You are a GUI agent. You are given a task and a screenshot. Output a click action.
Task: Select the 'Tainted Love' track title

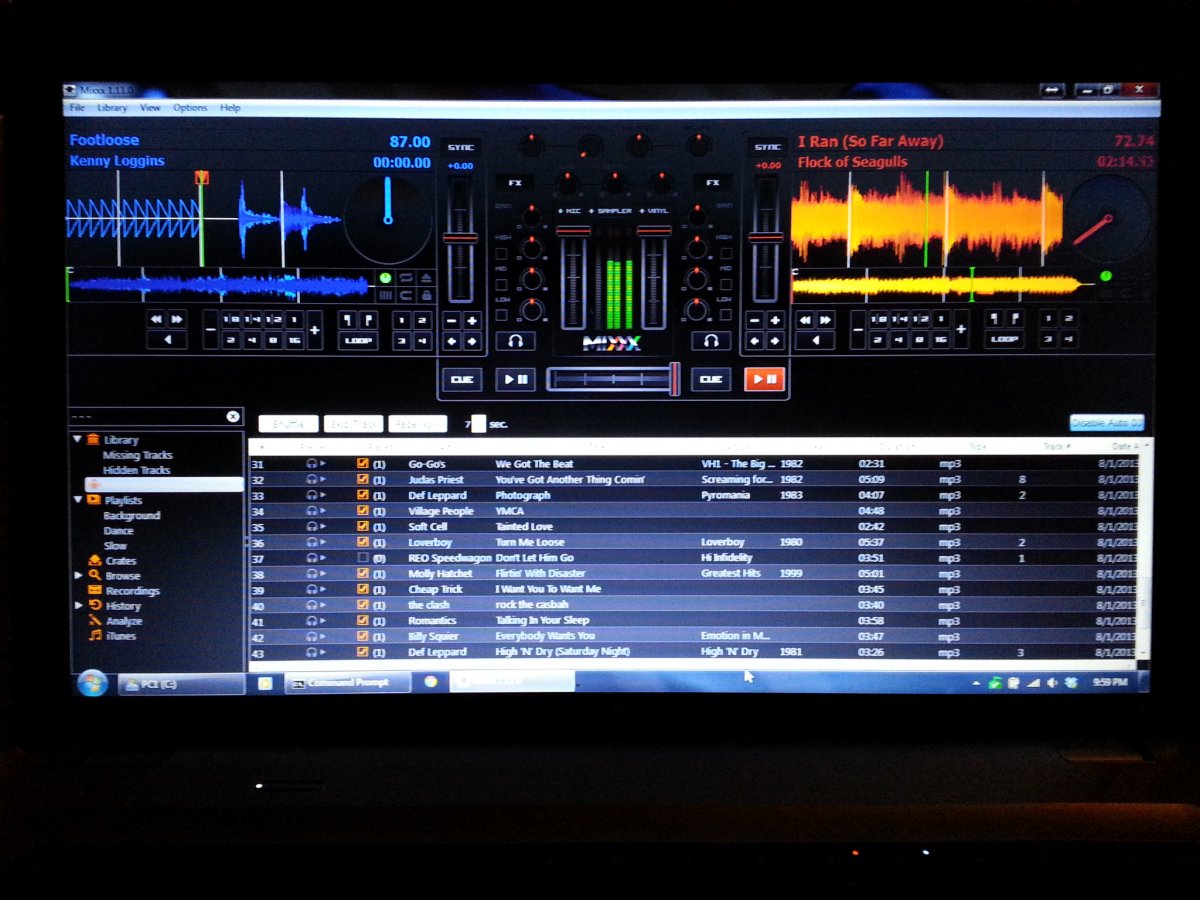[x=524, y=527]
